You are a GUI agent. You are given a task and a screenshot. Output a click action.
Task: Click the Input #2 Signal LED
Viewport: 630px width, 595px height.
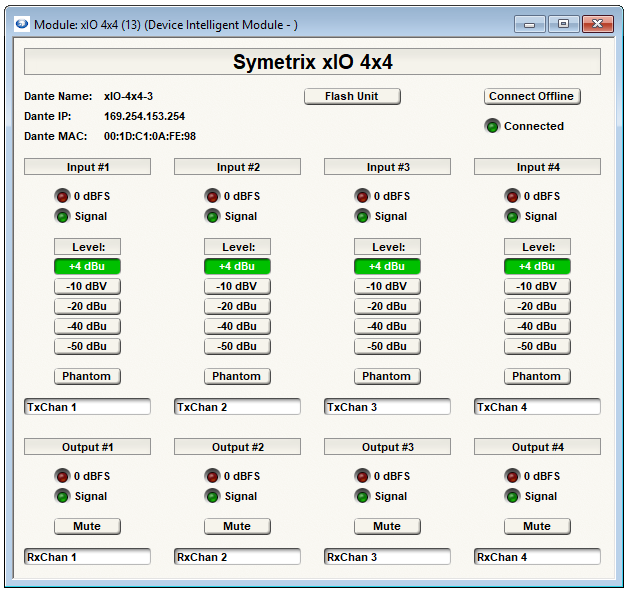[x=212, y=217]
